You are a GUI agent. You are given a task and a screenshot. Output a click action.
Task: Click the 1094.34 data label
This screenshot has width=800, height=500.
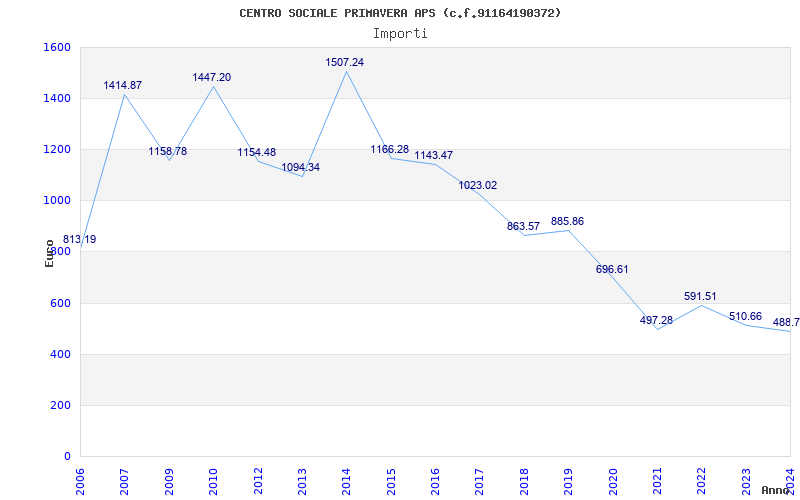point(301,167)
